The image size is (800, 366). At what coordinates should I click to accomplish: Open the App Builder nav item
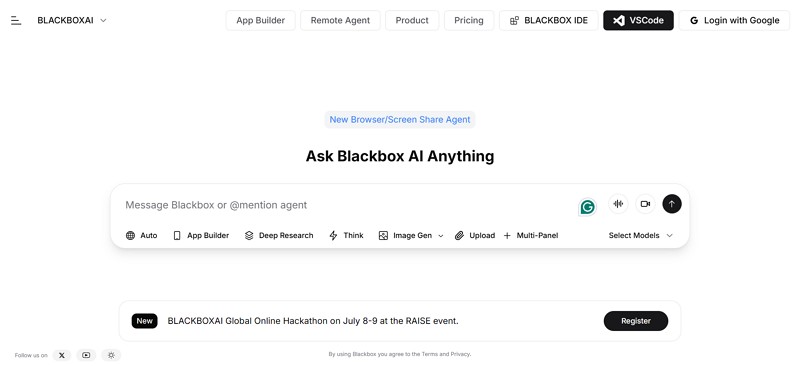coord(260,20)
